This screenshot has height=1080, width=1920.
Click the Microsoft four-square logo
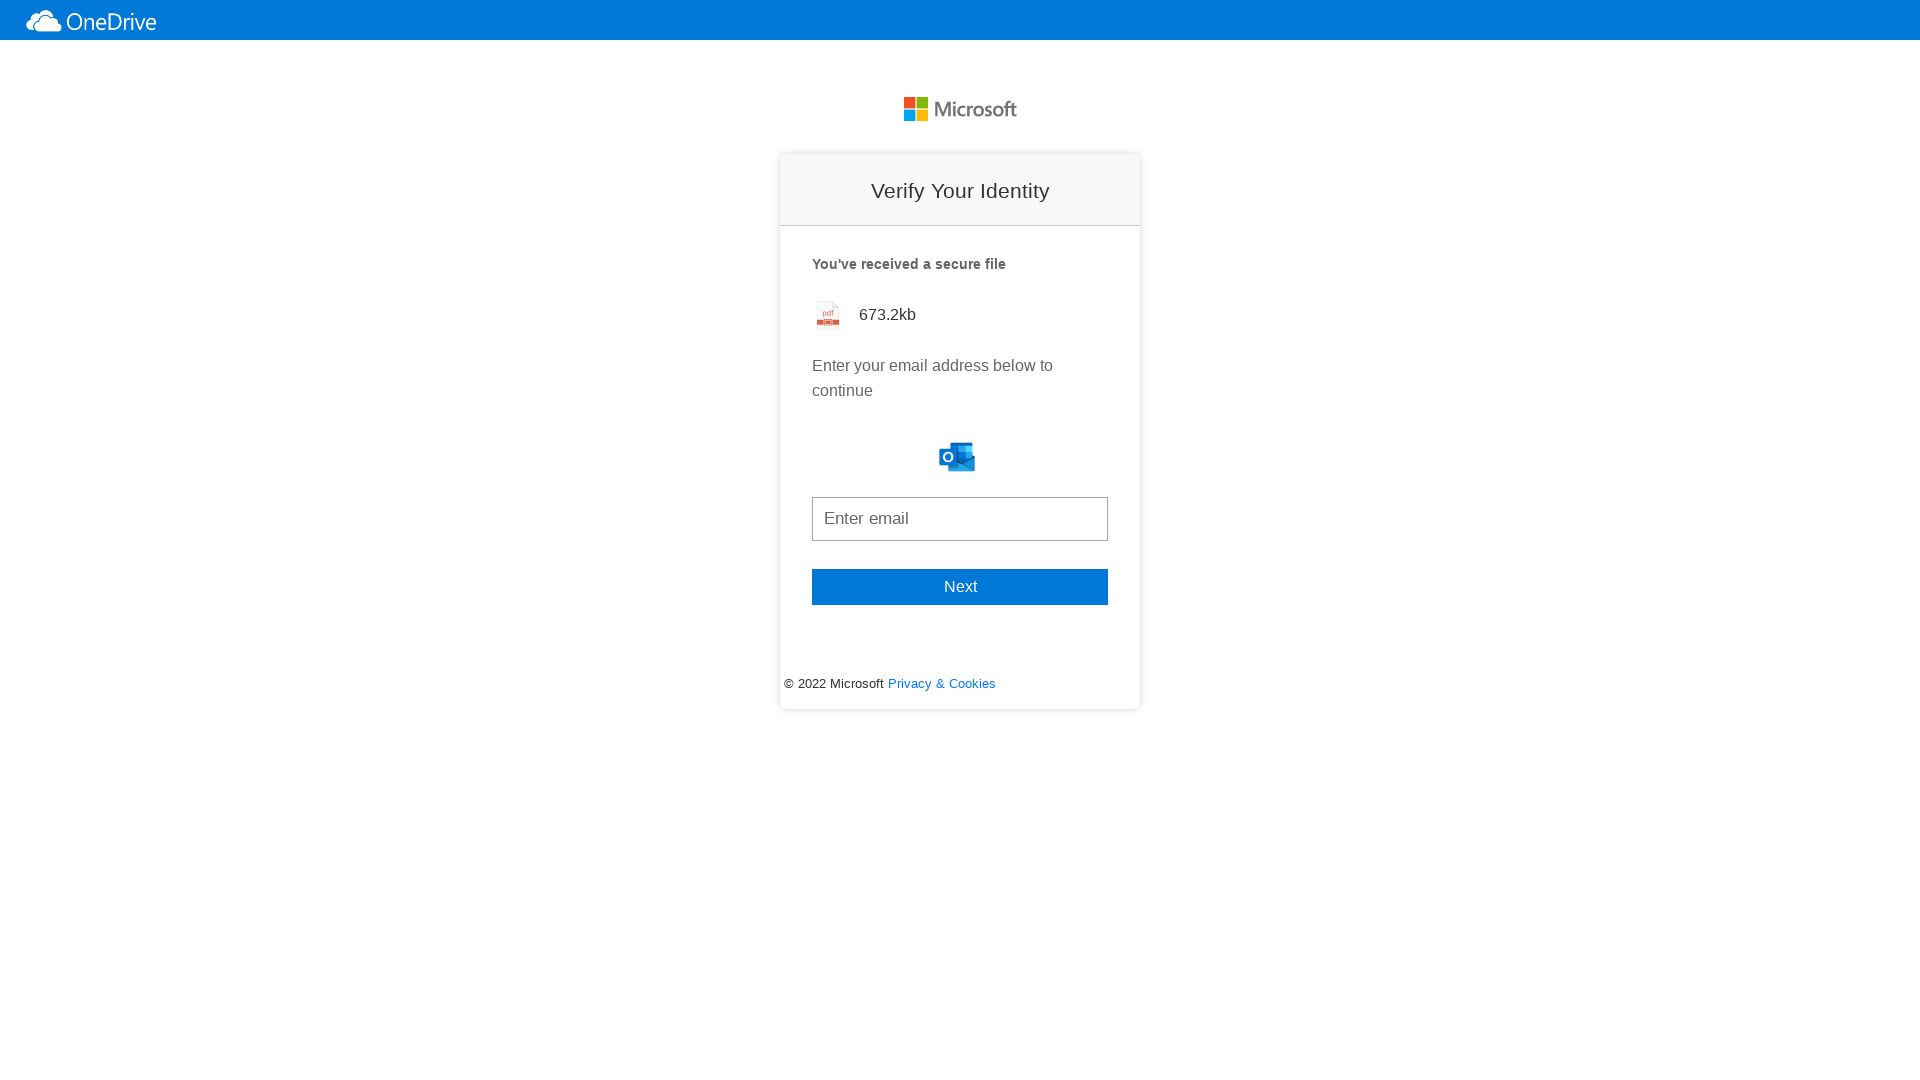click(x=915, y=109)
